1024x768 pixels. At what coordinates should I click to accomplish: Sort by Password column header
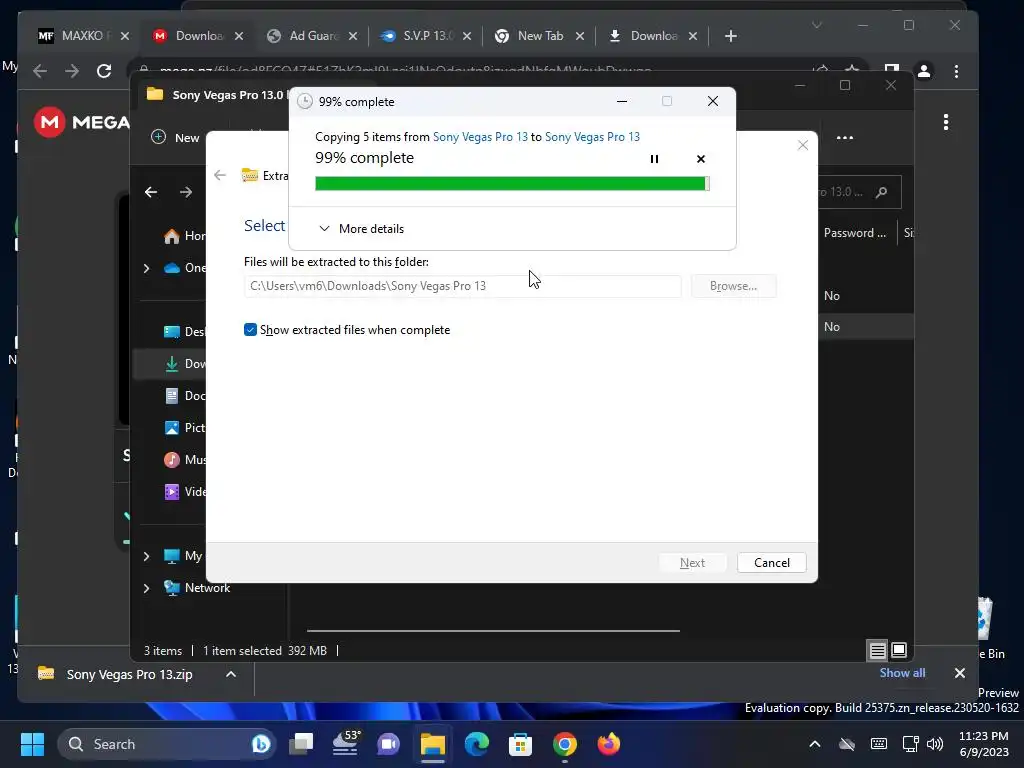tap(854, 233)
